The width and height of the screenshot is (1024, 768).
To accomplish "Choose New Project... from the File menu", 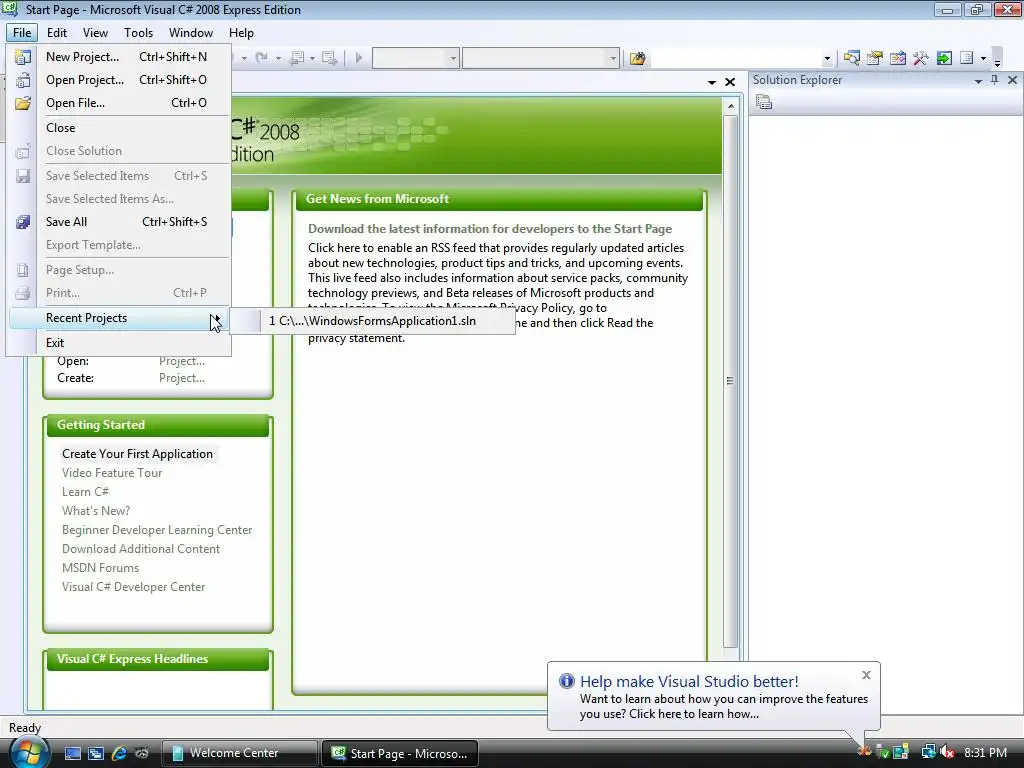I will coord(120,57).
